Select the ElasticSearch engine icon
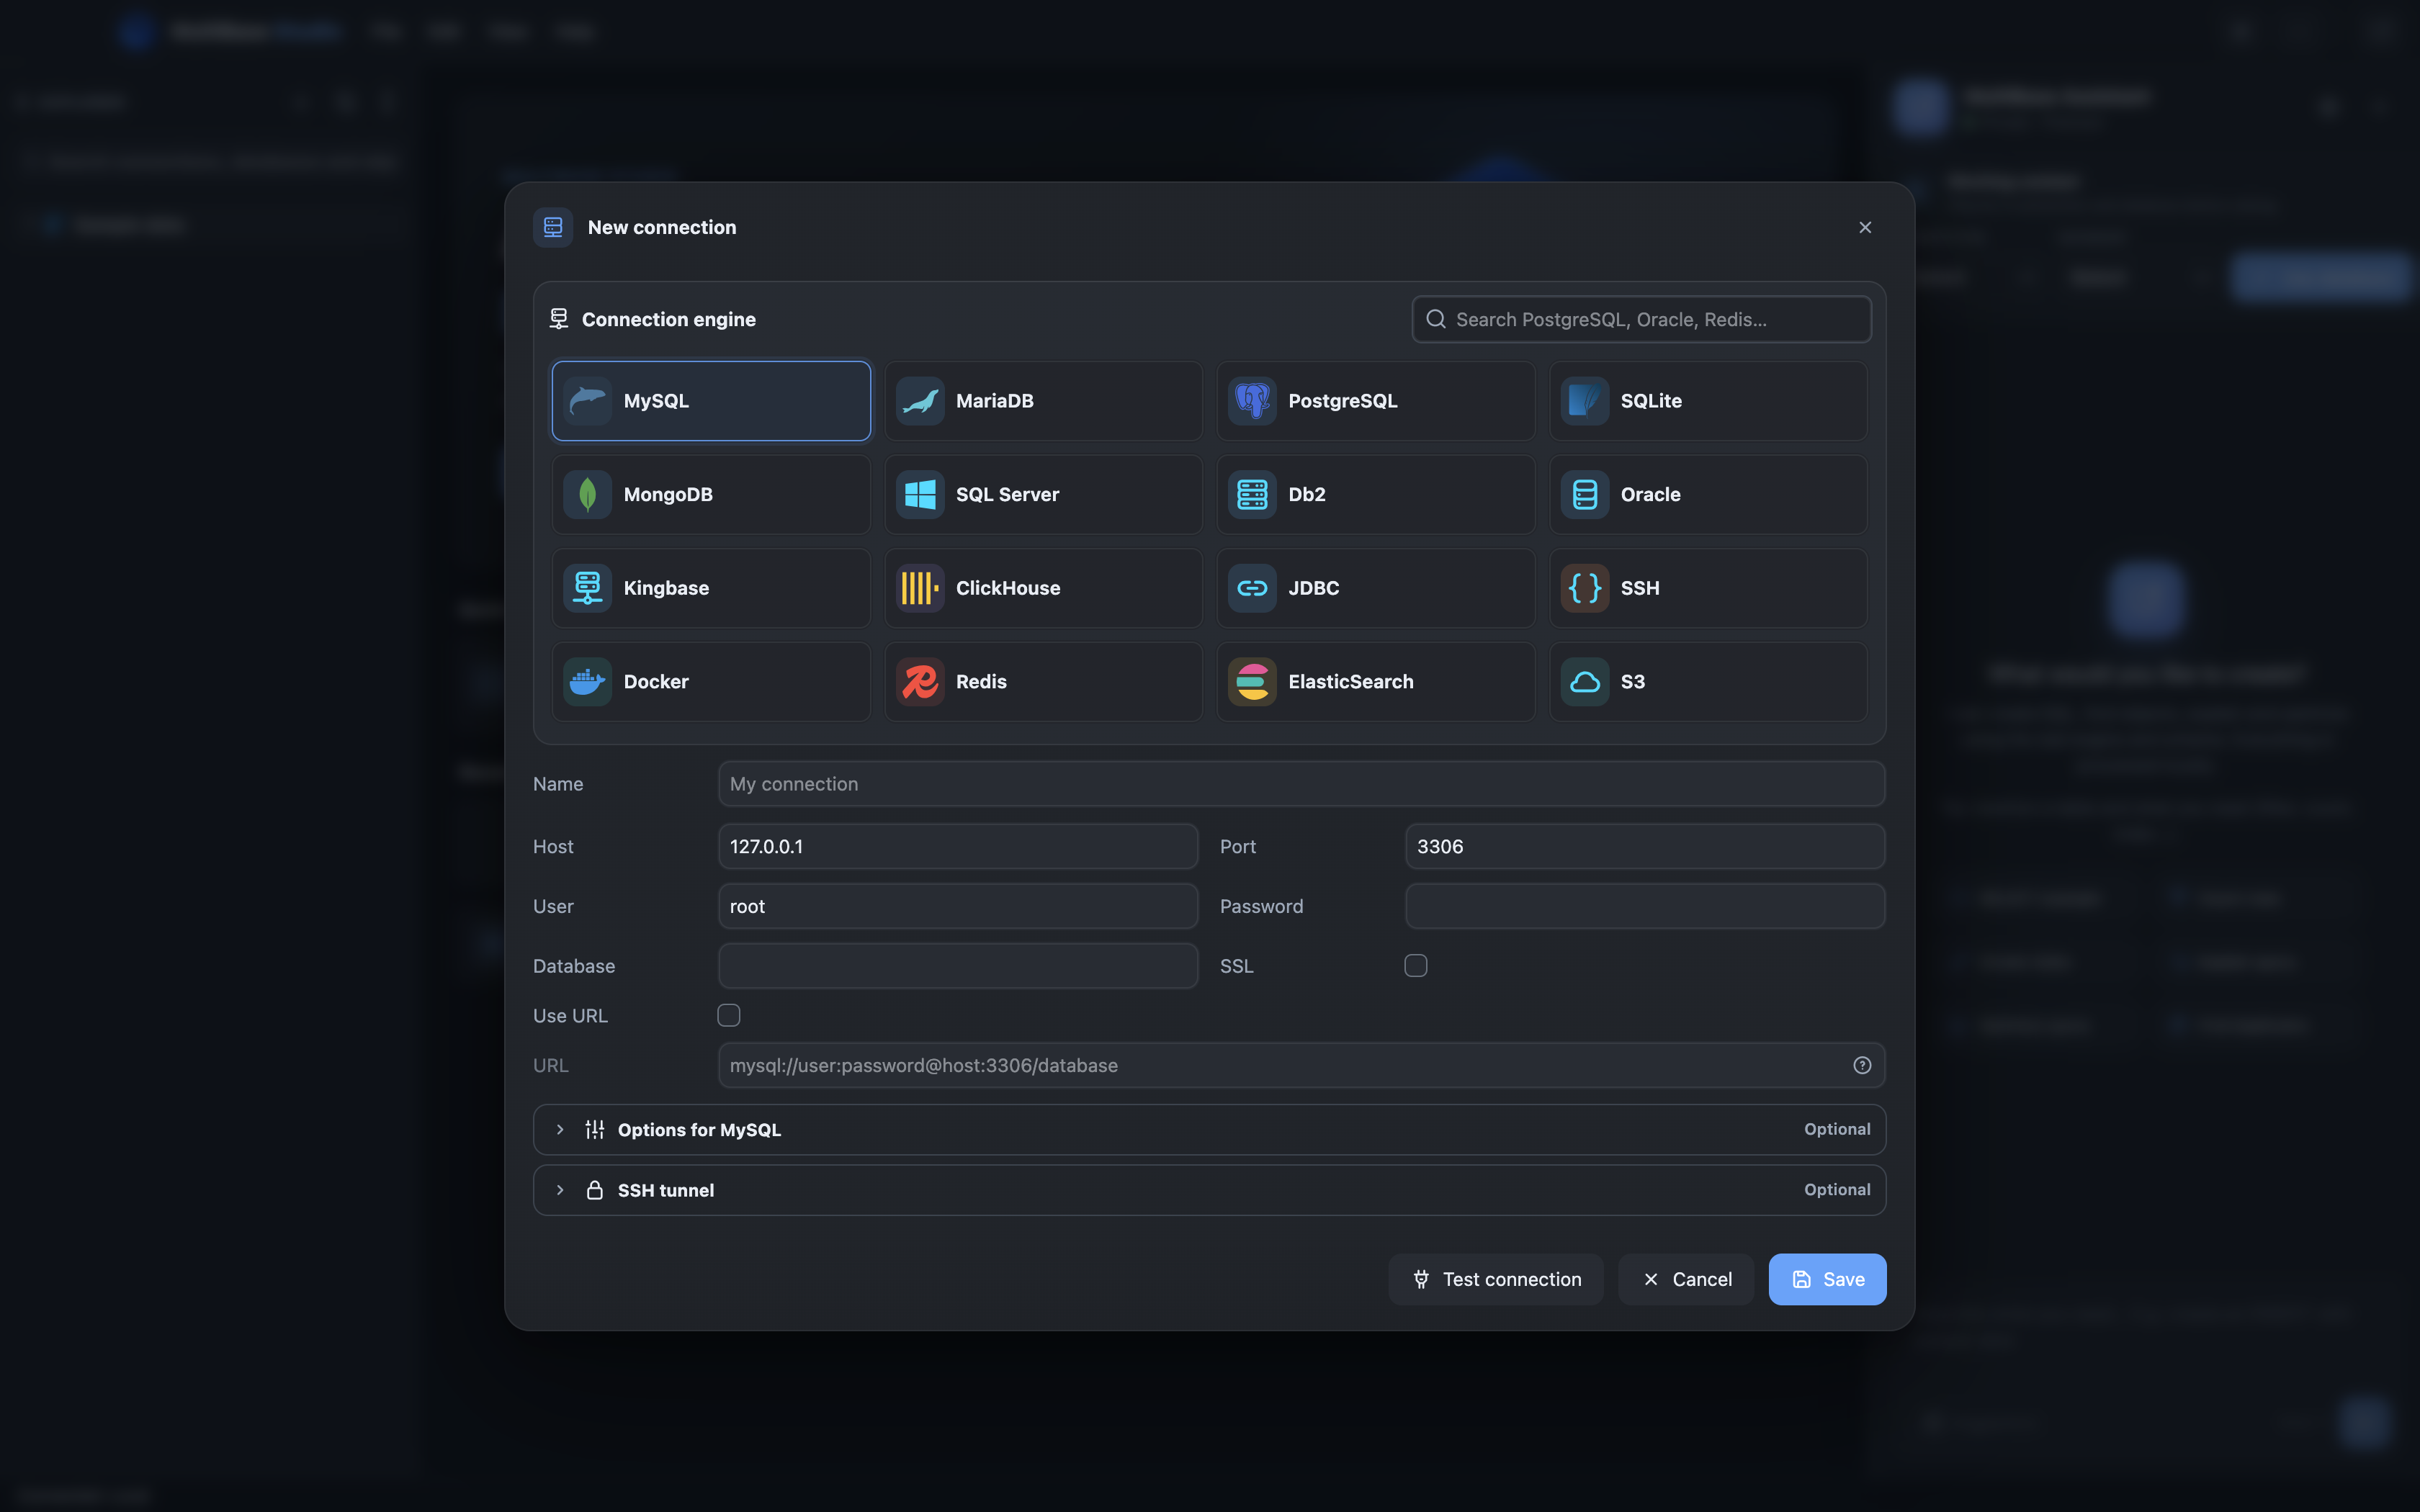The image size is (2420, 1512). tap(1252, 682)
